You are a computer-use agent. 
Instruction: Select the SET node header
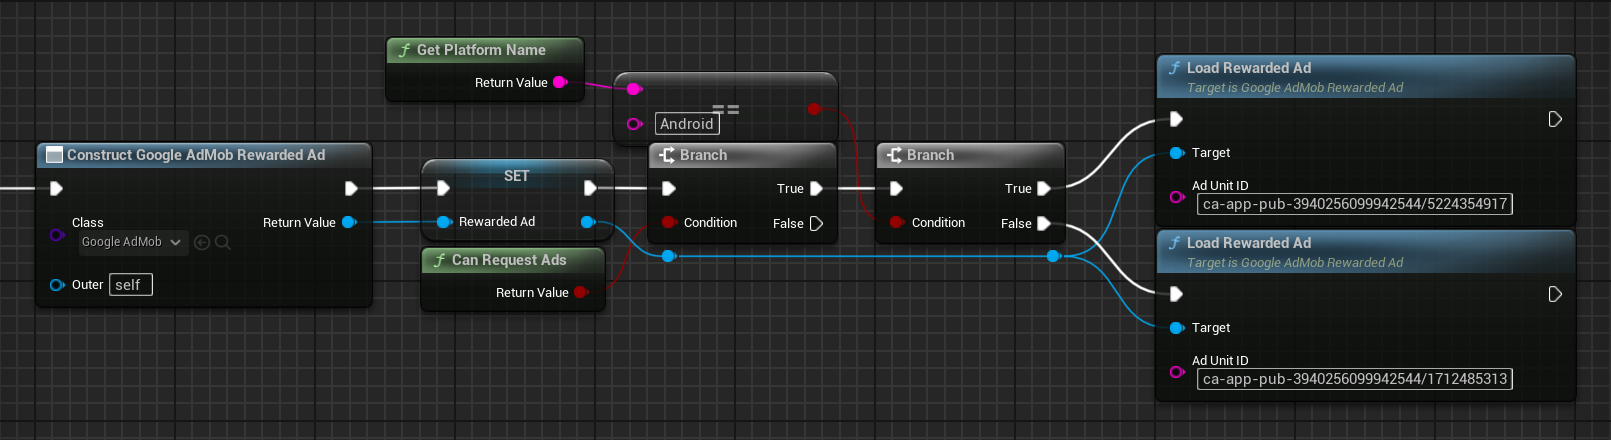pyautogui.click(x=516, y=176)
